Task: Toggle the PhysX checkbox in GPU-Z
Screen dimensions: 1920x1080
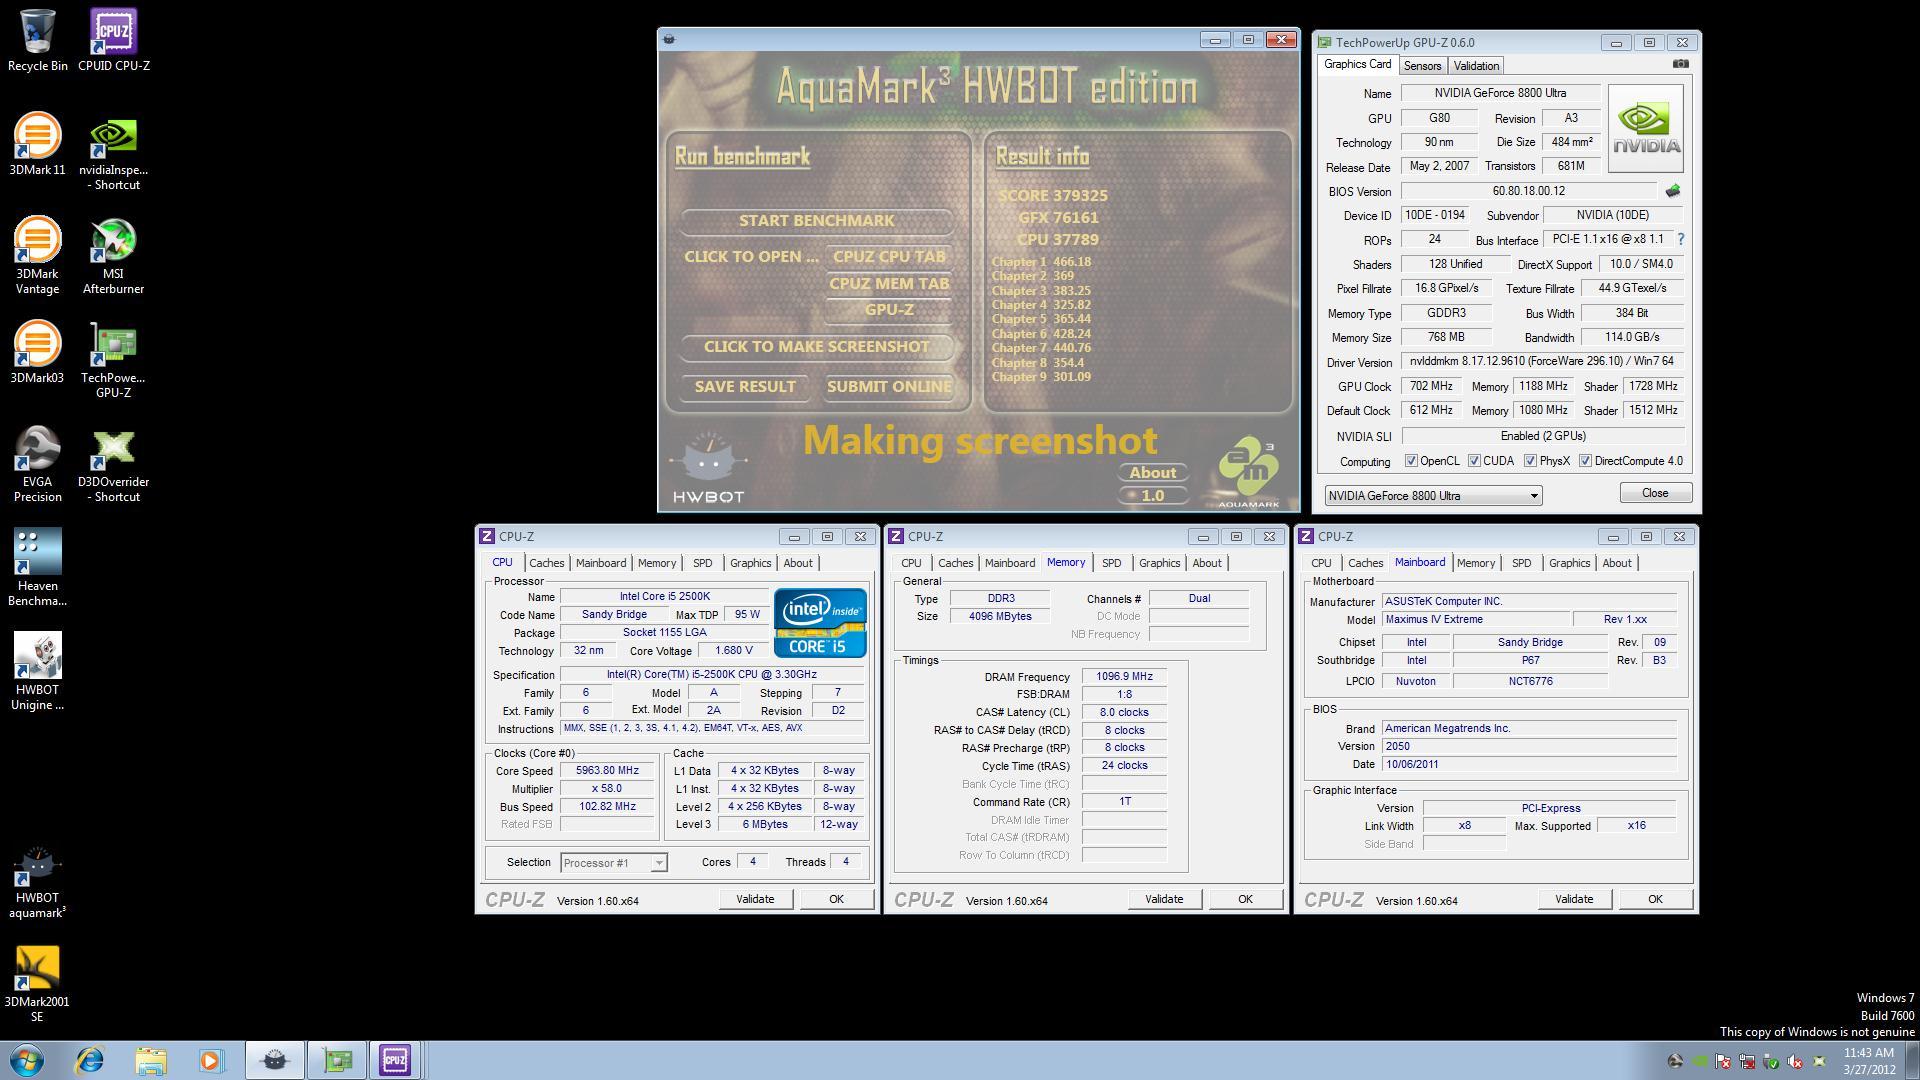Action: pos(1530,461)
